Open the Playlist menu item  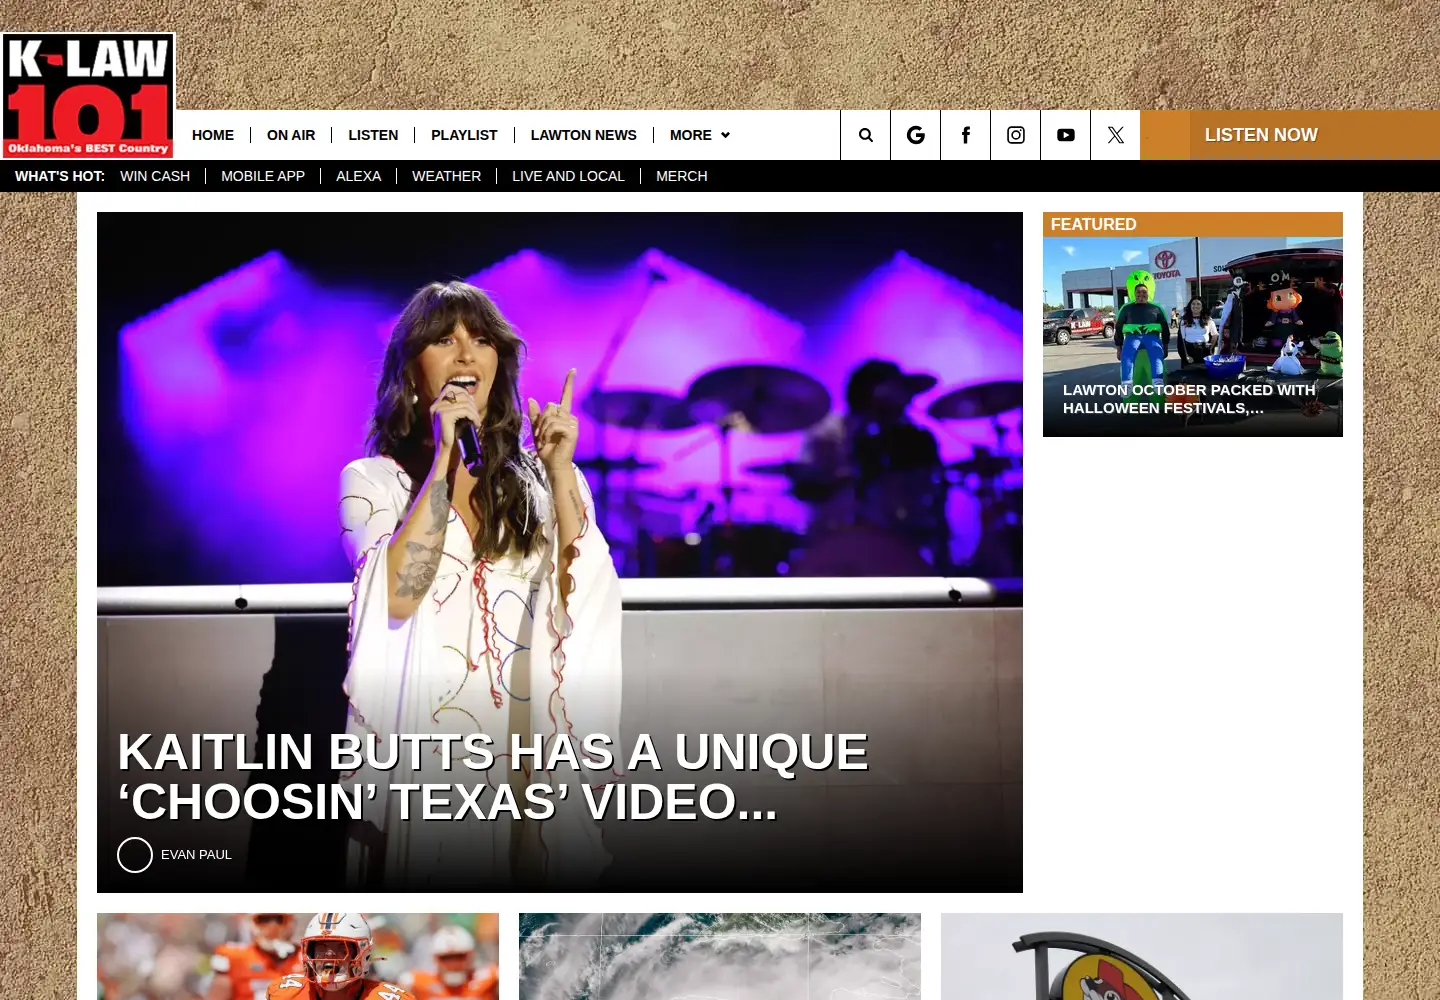click(464, 135)
